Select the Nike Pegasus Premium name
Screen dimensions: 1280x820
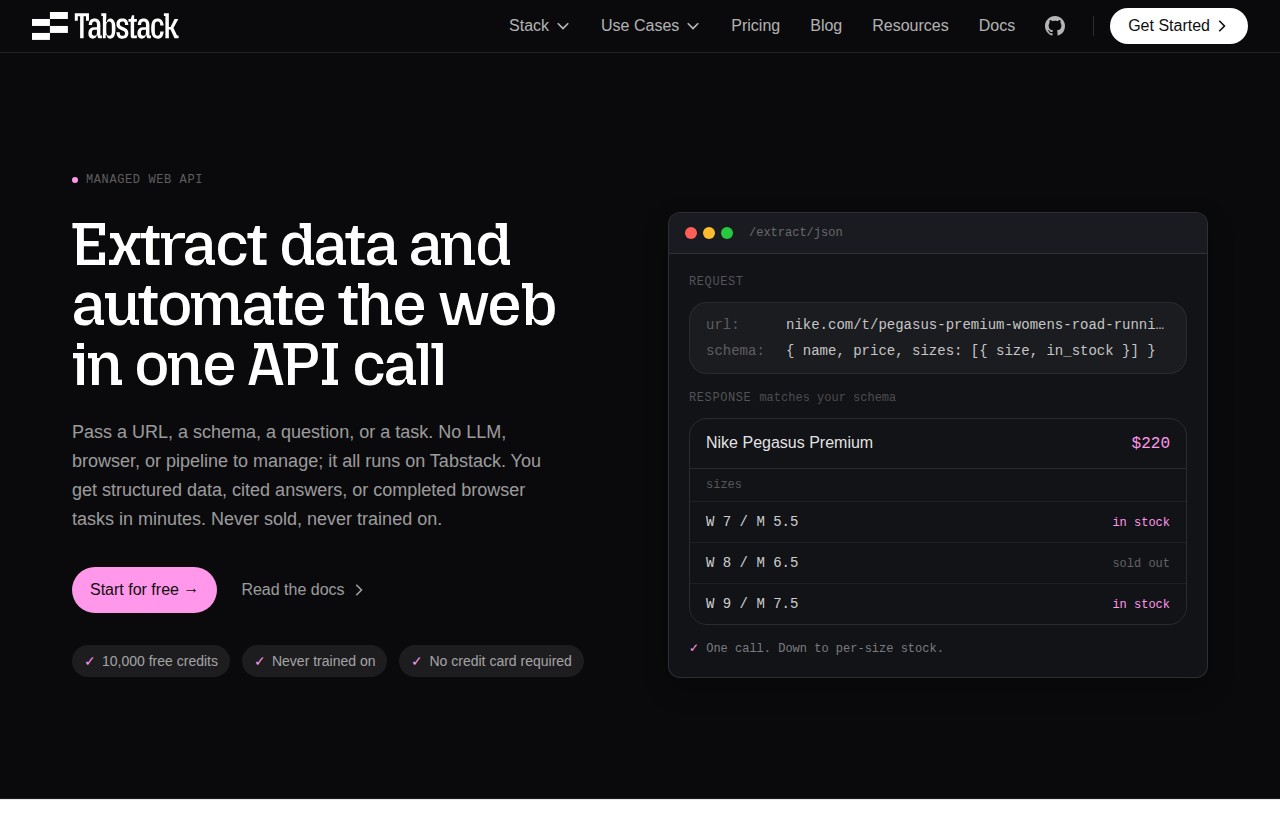(x=789, y=443)
